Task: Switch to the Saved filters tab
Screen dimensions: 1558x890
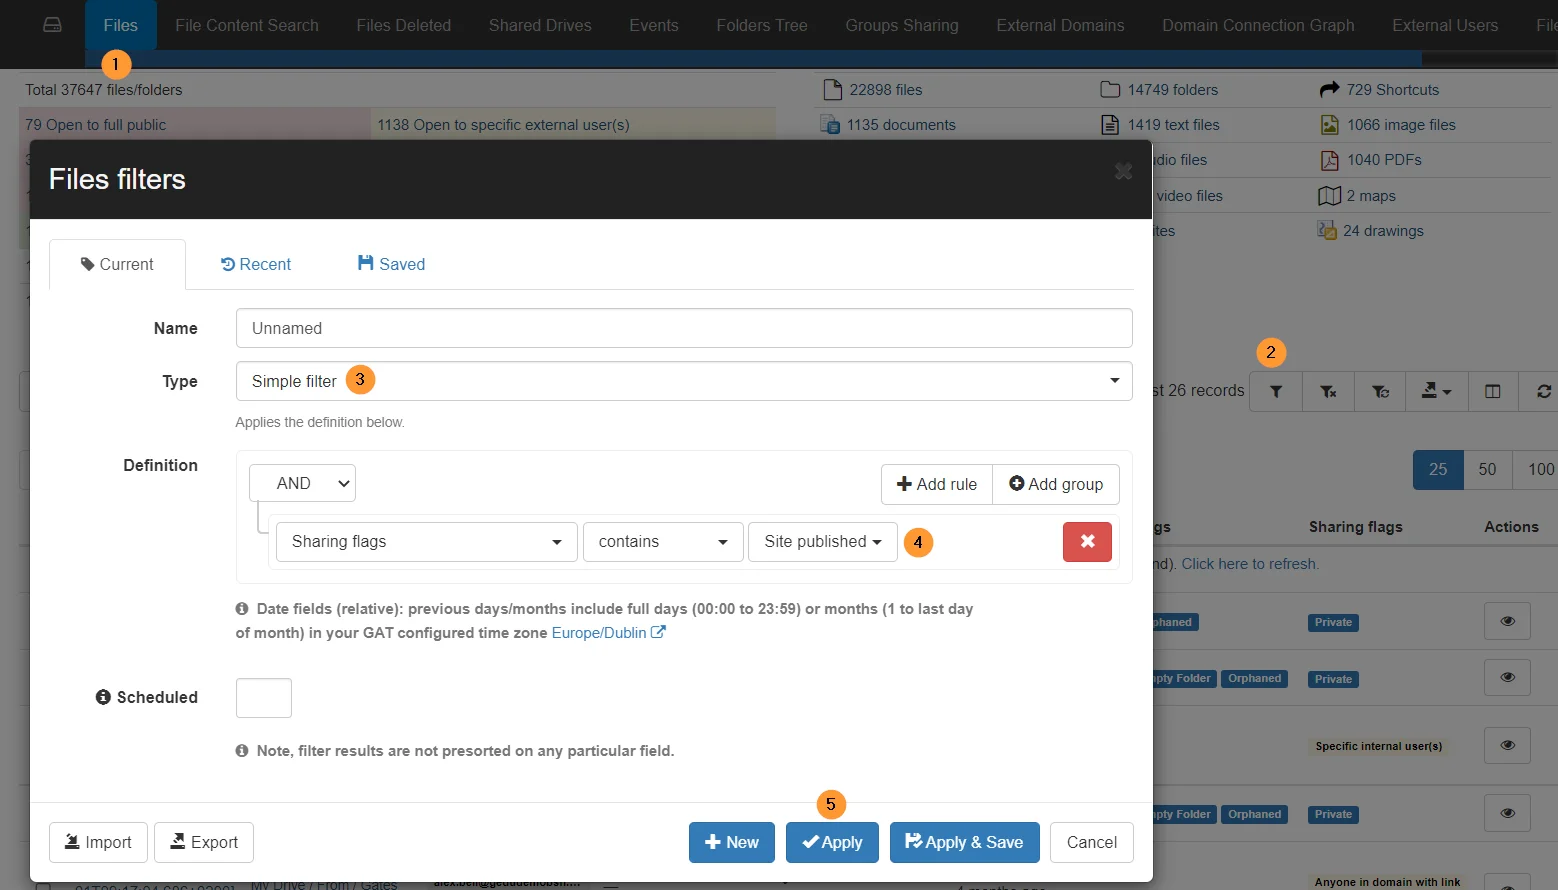Action: click(x=392, y=264)
